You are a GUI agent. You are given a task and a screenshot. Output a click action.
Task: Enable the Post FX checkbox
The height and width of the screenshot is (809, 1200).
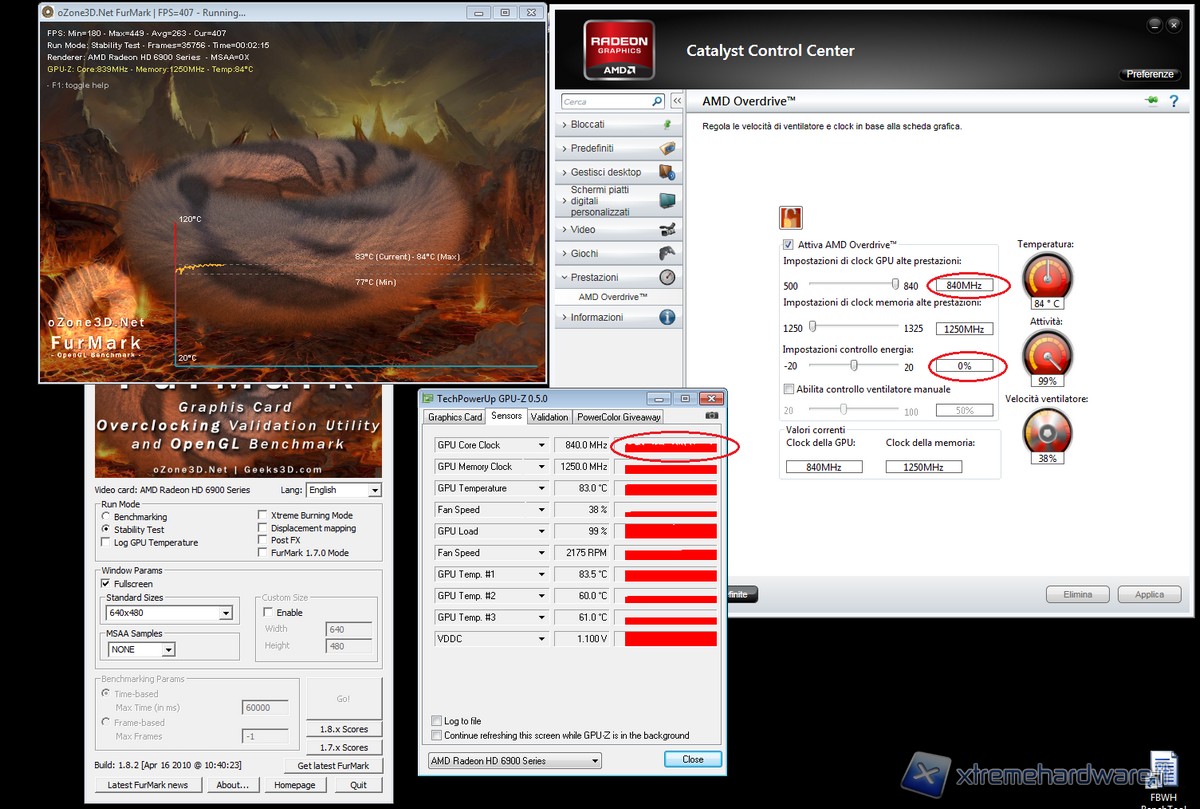point(263,540)
